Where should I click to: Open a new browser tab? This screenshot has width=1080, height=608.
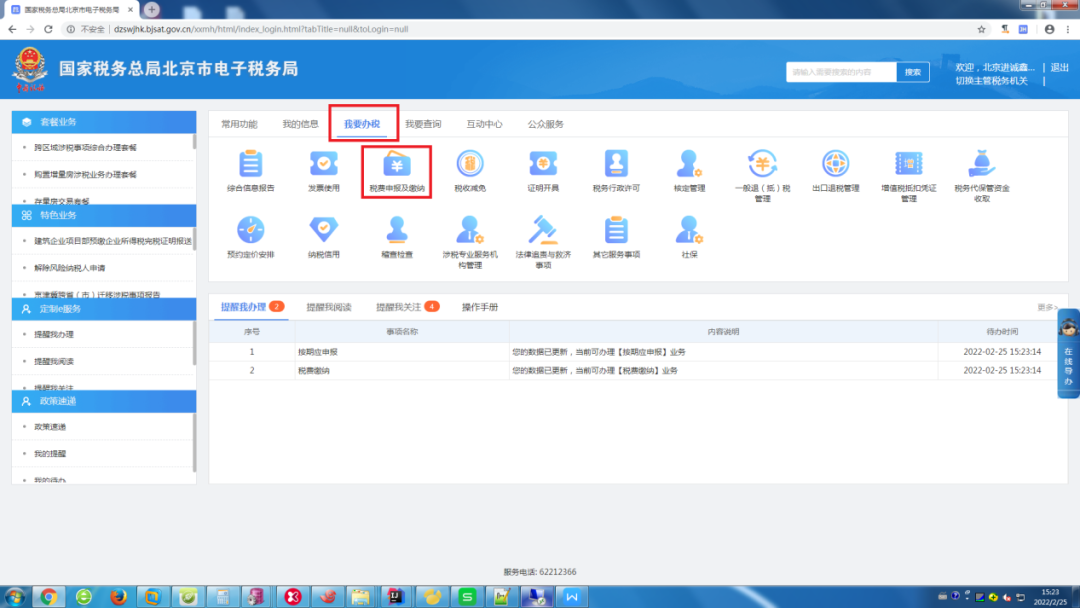tap(152, 10)
